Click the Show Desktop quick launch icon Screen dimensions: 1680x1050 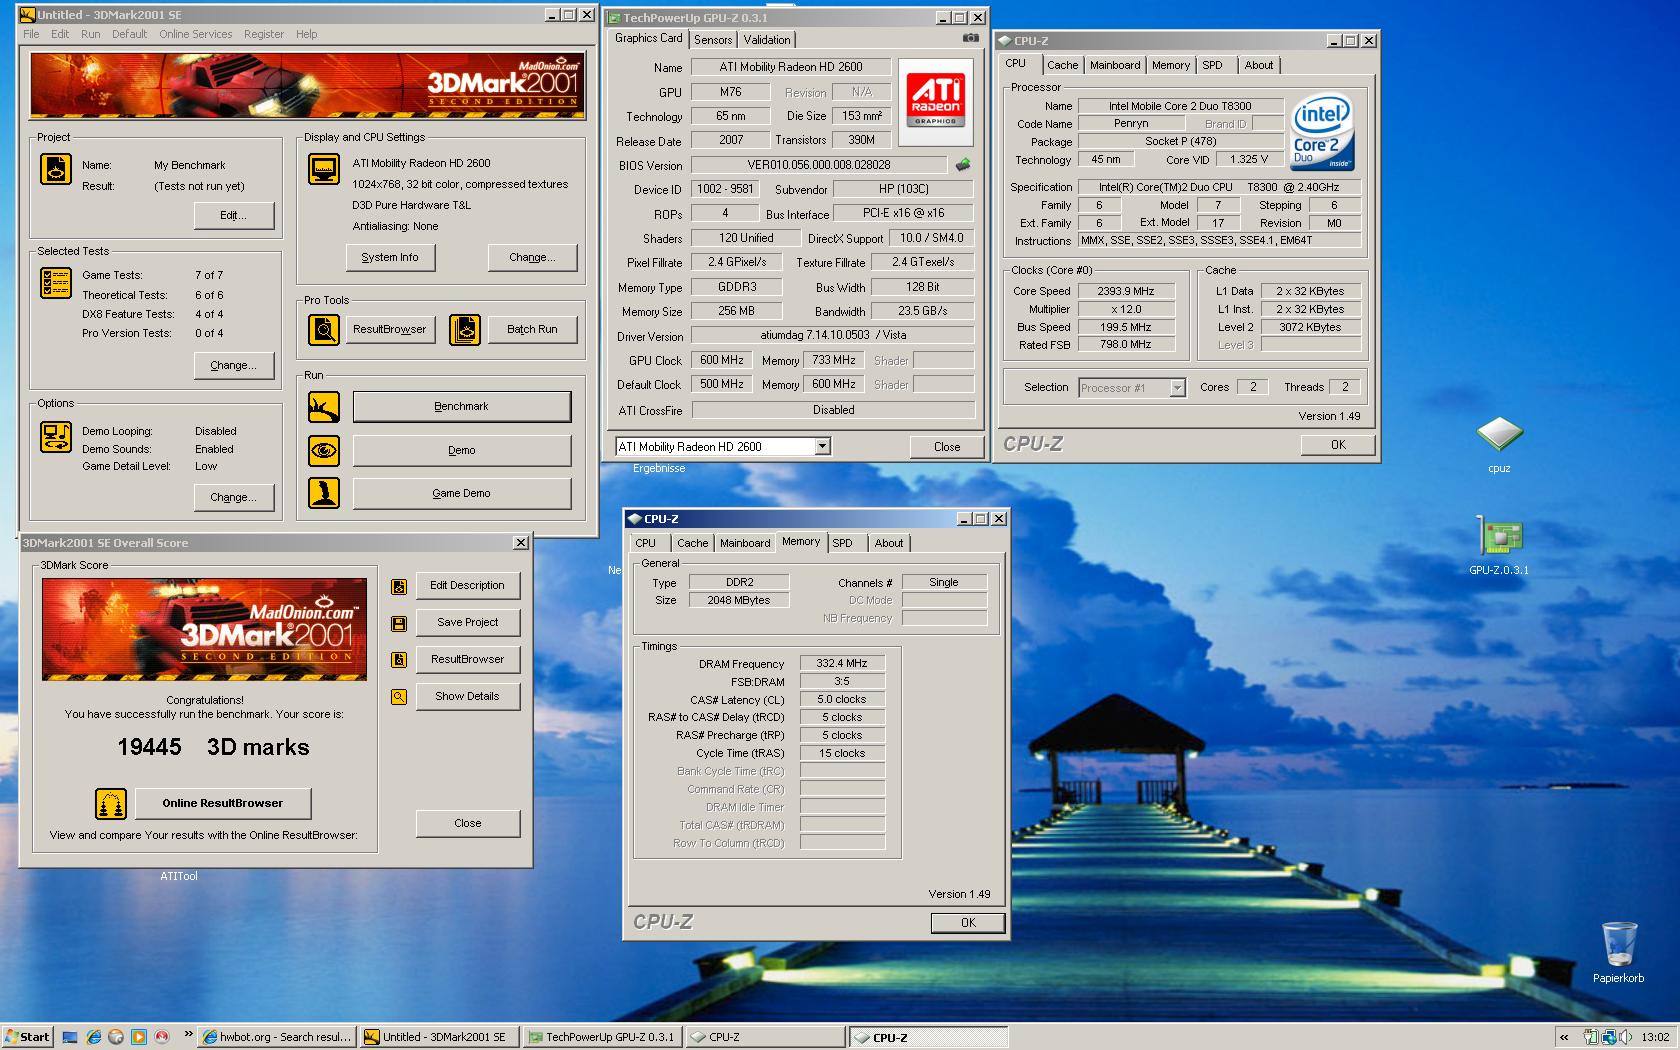click(x=70, y=1037)
